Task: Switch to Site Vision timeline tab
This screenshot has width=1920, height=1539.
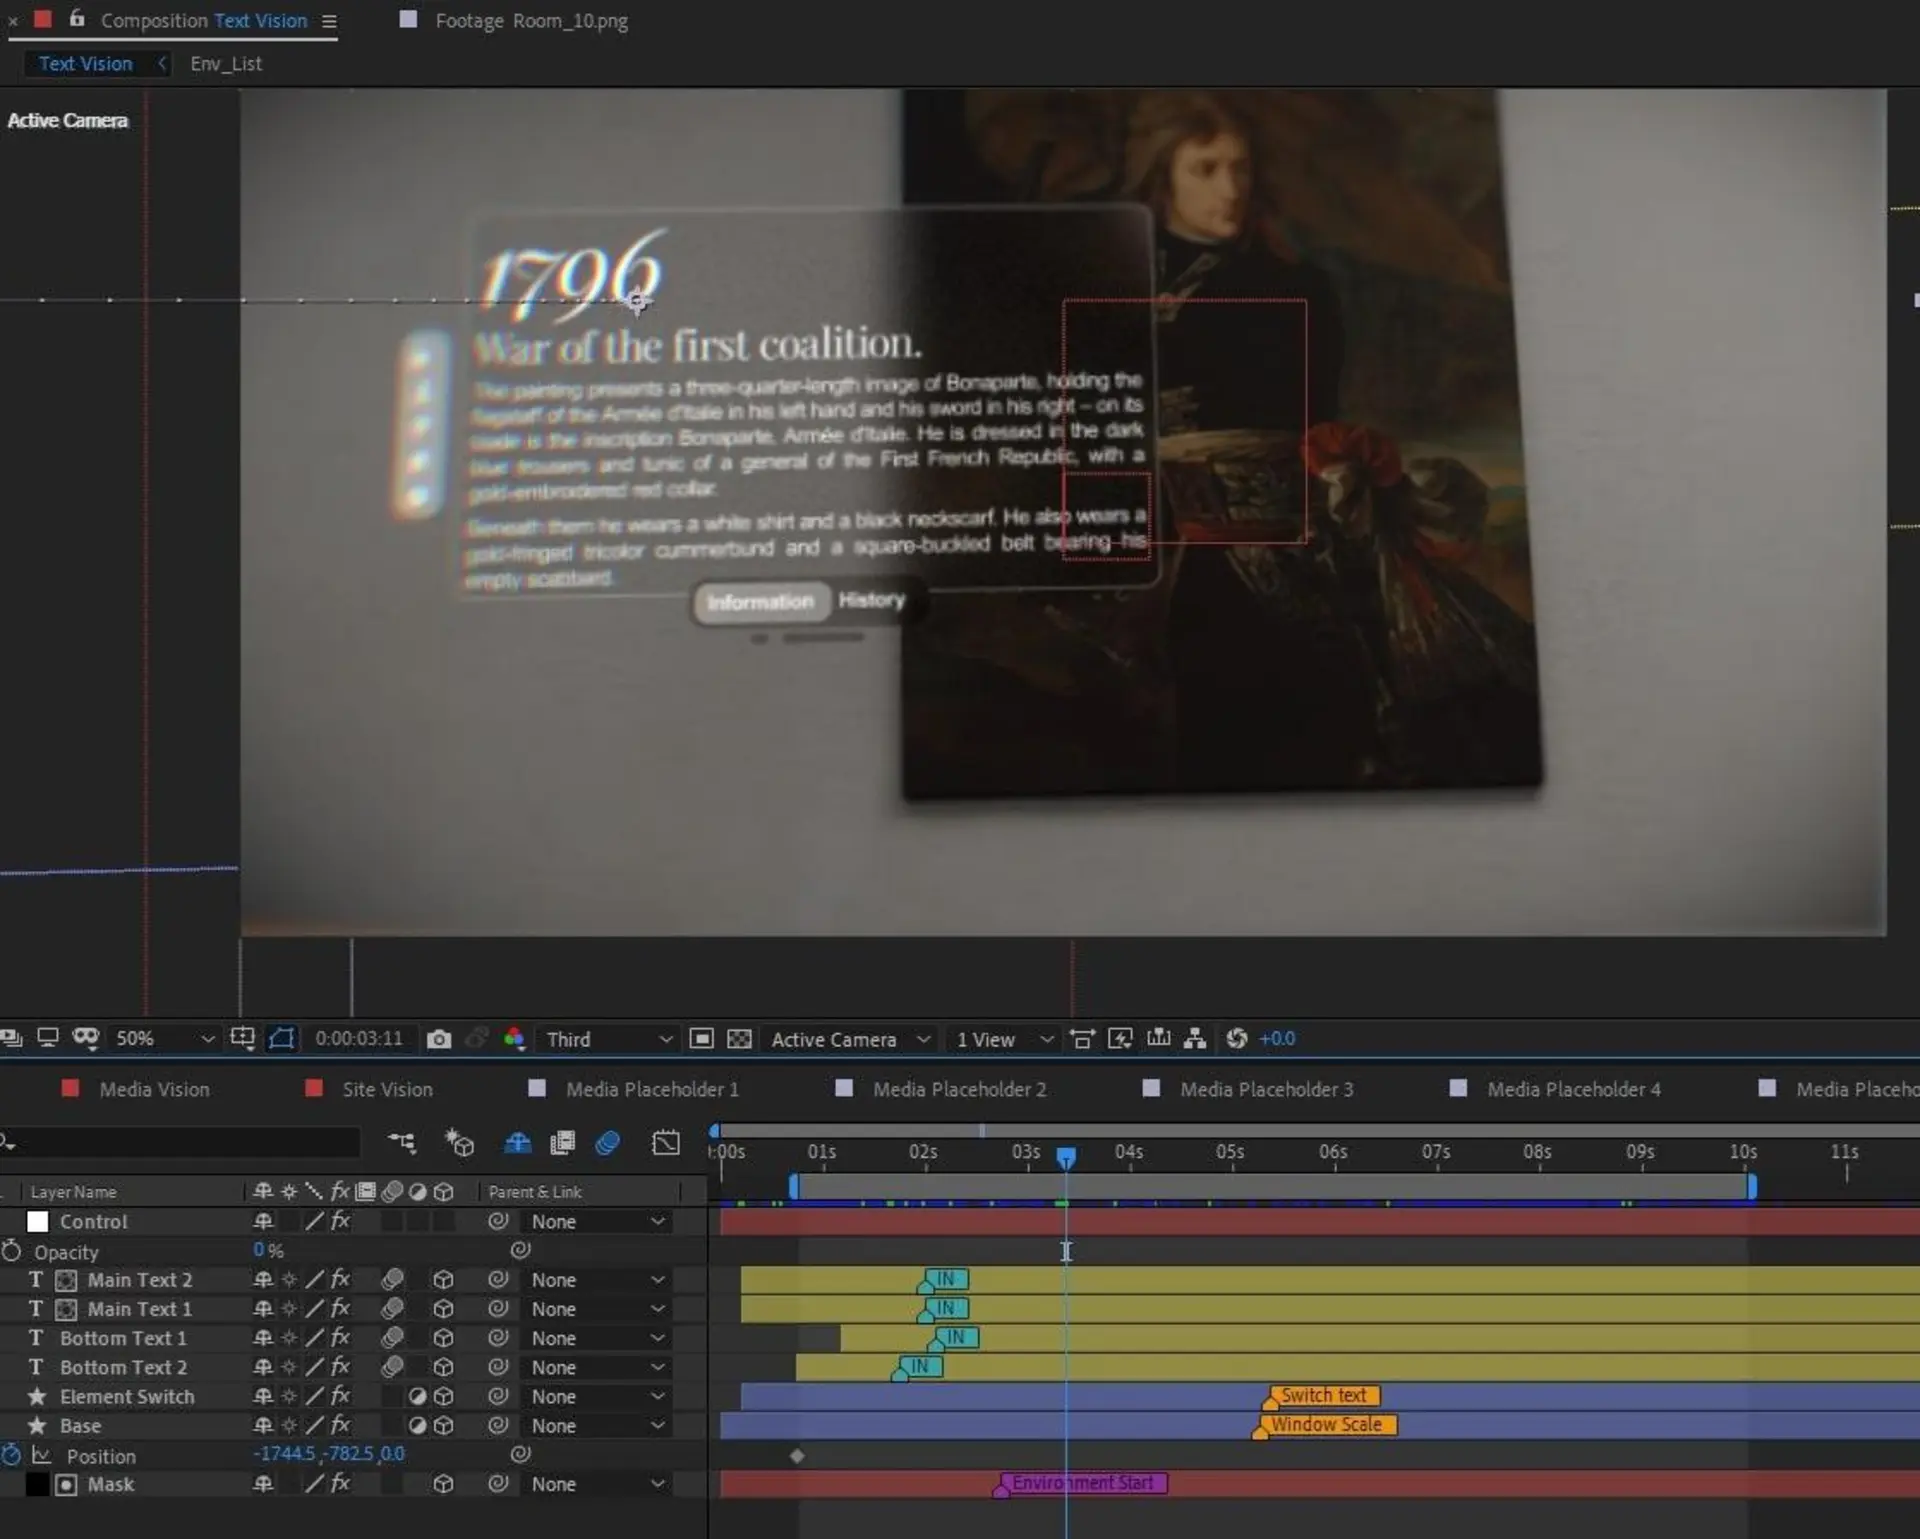Action: (x=387, y=1089)
